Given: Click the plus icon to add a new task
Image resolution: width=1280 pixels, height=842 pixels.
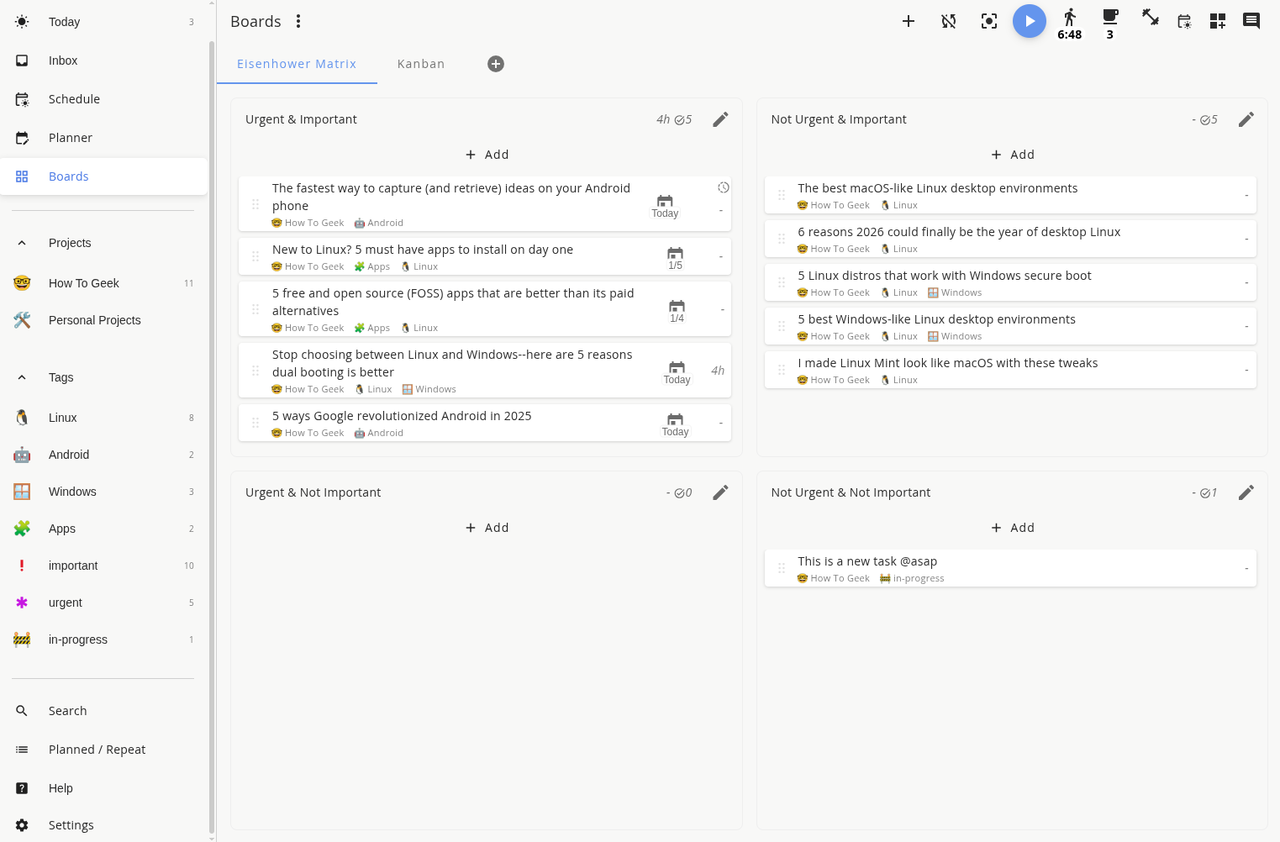Looking at the screenshot, I should click(908, 20).
